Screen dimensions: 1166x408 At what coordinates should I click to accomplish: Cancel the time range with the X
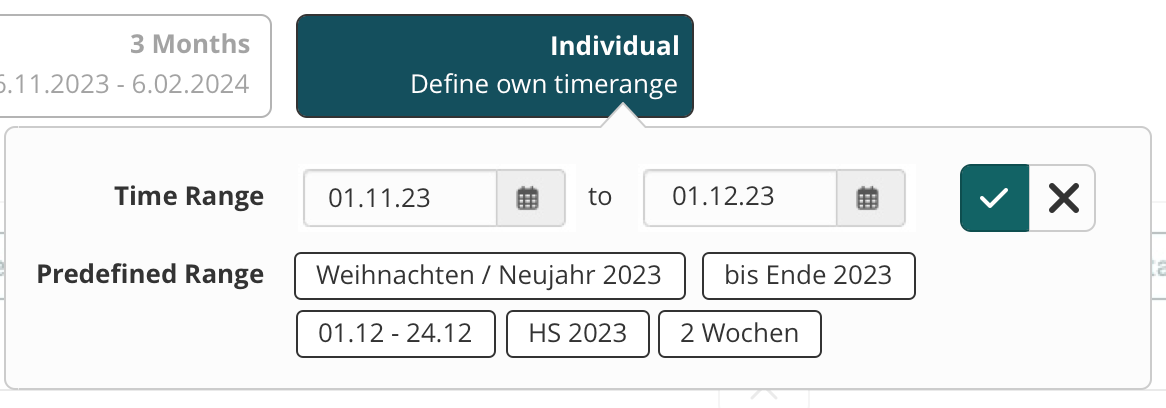coord(1062,198)
